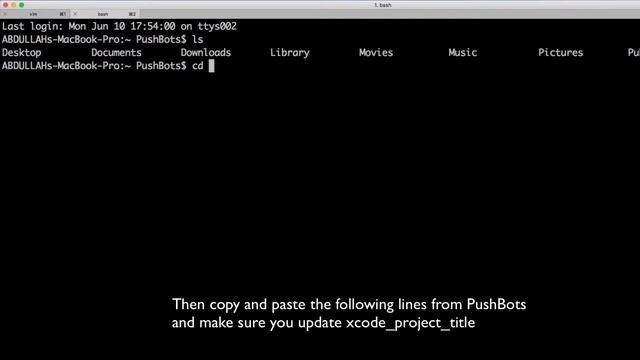Click the yellow minimize window button

pos(13,5)
